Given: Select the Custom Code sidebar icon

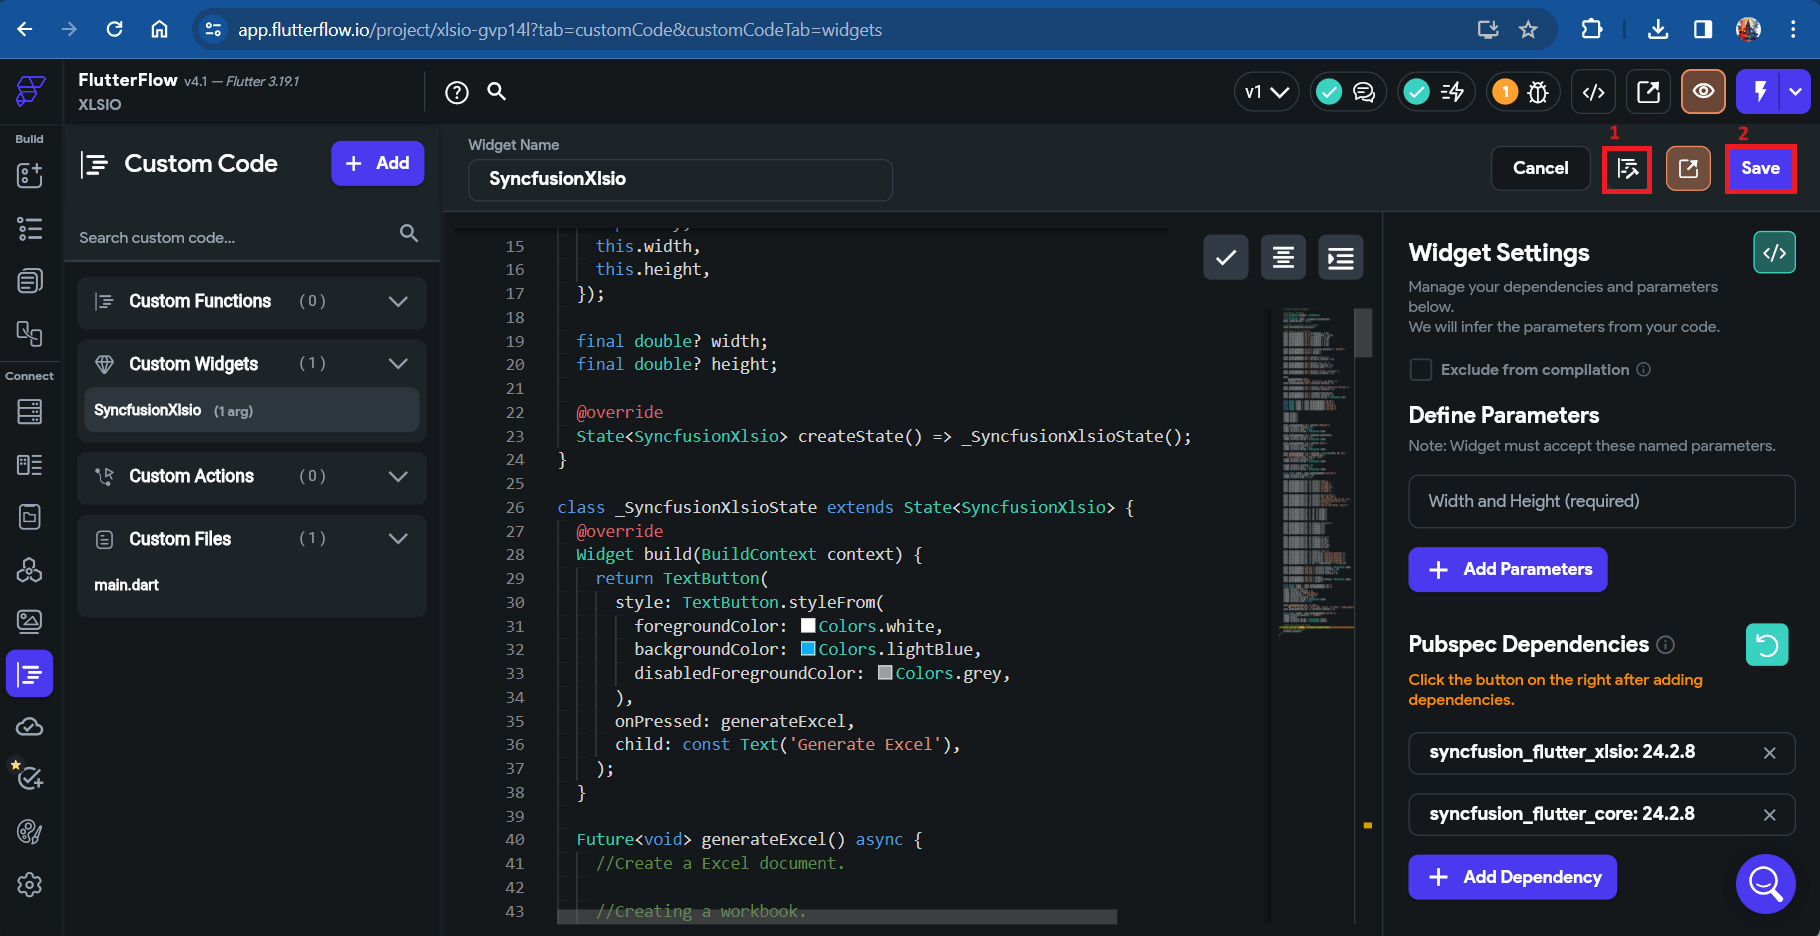Looking at the screenshot, I should click(30, 674).
